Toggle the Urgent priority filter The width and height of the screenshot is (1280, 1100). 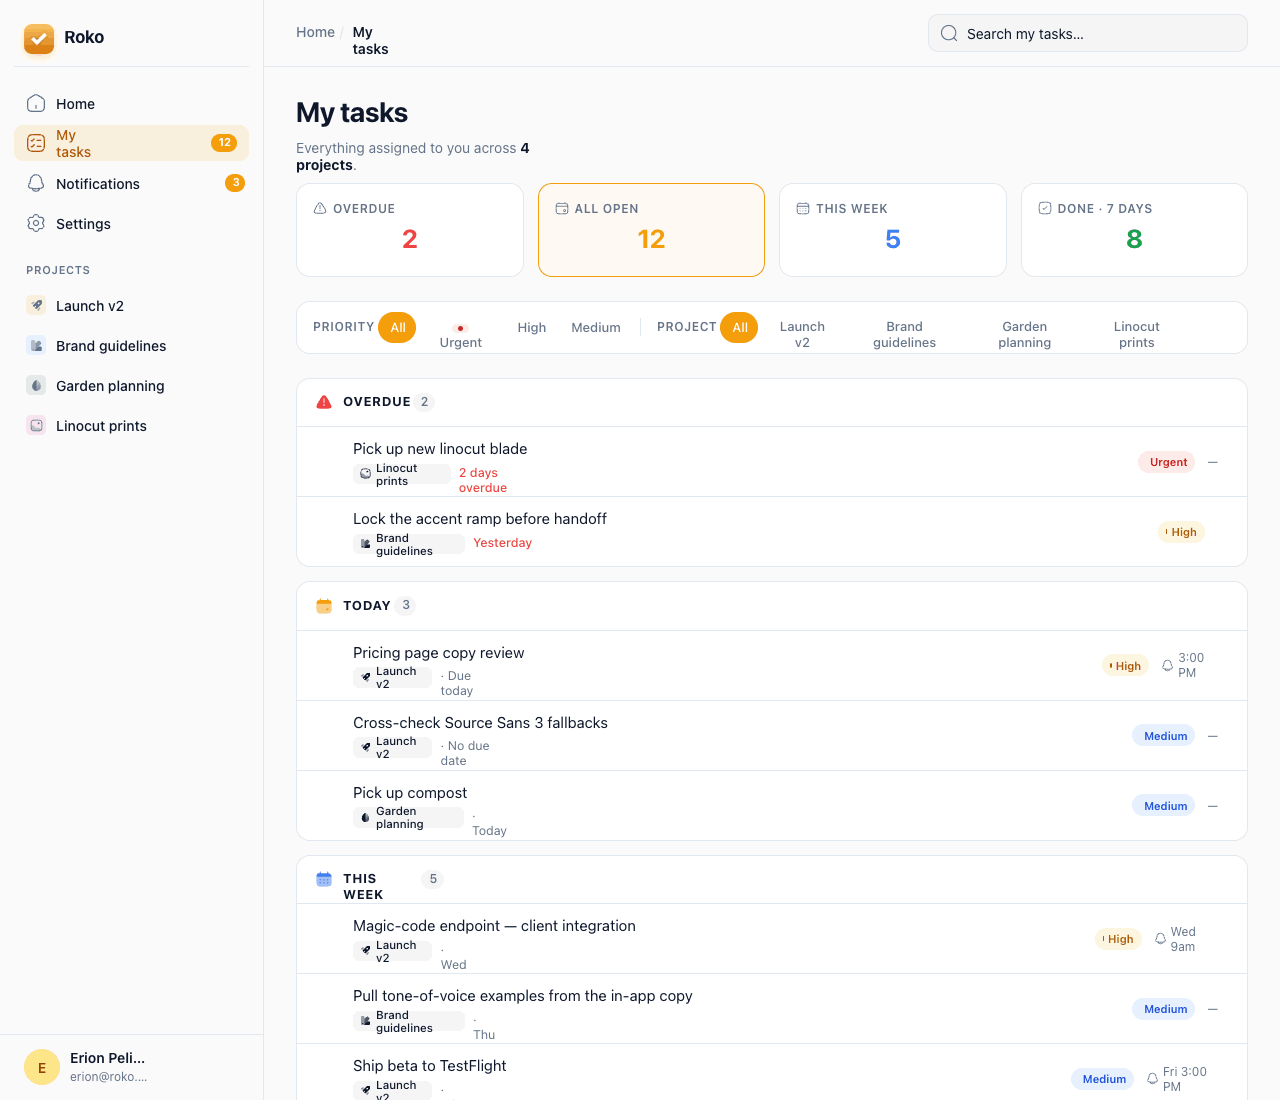460,335
